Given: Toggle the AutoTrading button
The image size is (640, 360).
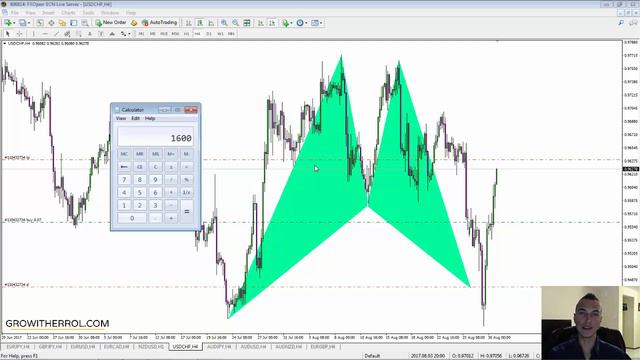Looking at the screenshot, I should click(159, 23).
